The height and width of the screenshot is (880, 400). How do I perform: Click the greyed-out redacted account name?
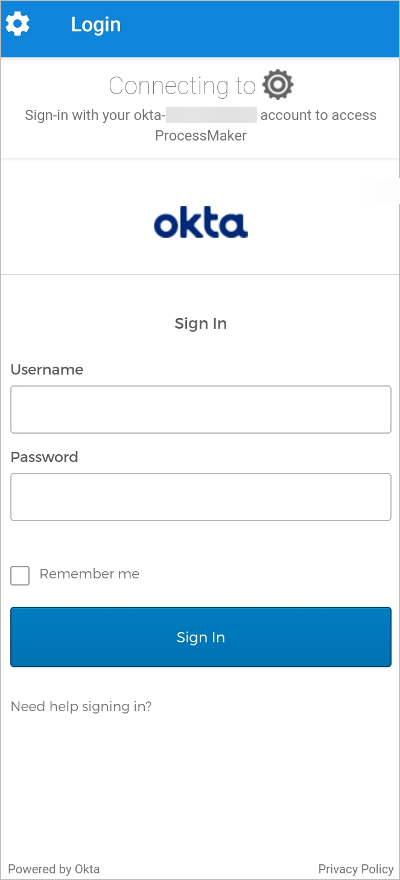(x=212, y=115)
